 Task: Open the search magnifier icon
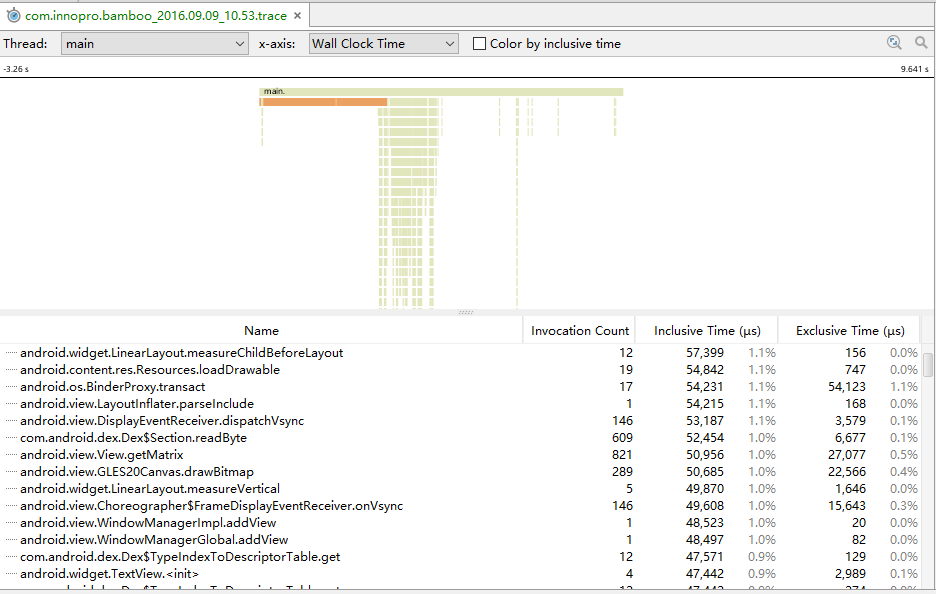(x=921, y=43)
